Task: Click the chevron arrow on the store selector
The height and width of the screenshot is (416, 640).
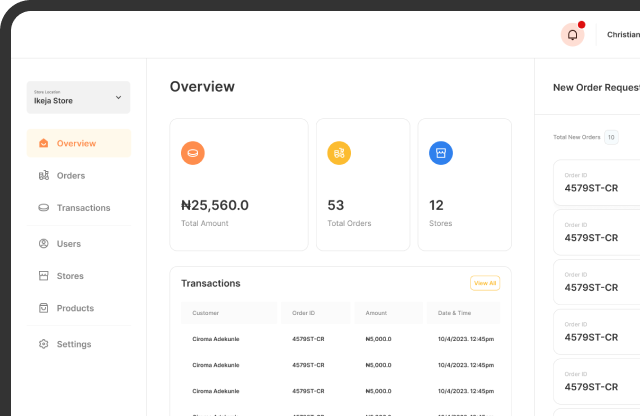Action: point(118,98)
